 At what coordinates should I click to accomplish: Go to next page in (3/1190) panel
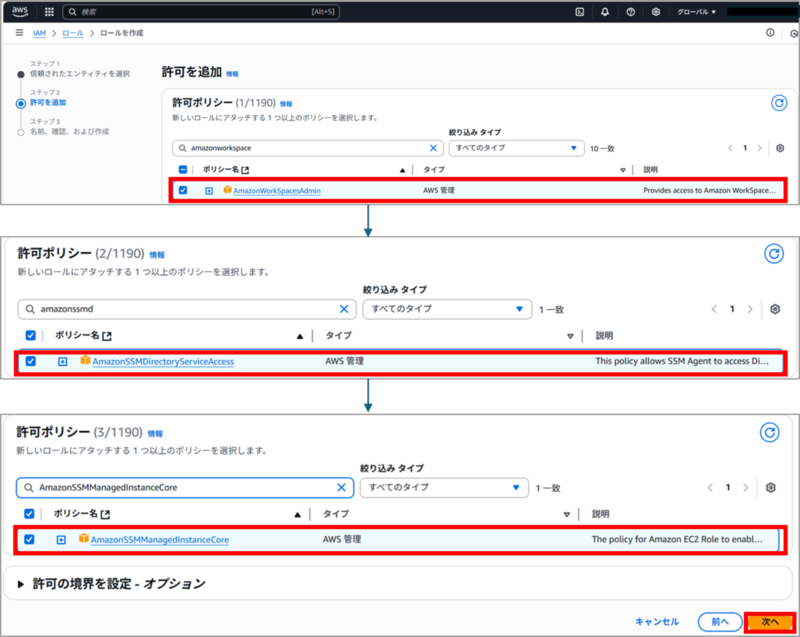click(x=745, y=488)
